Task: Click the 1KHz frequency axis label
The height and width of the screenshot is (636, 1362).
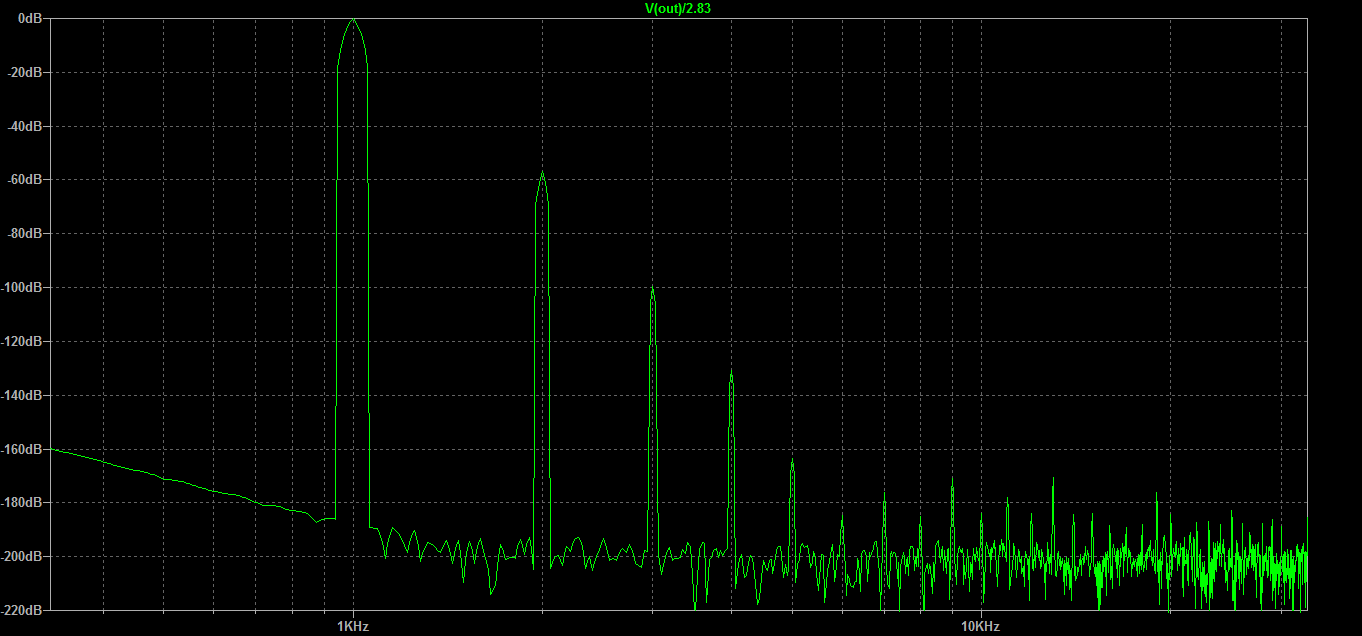Action: pos(353,626)
